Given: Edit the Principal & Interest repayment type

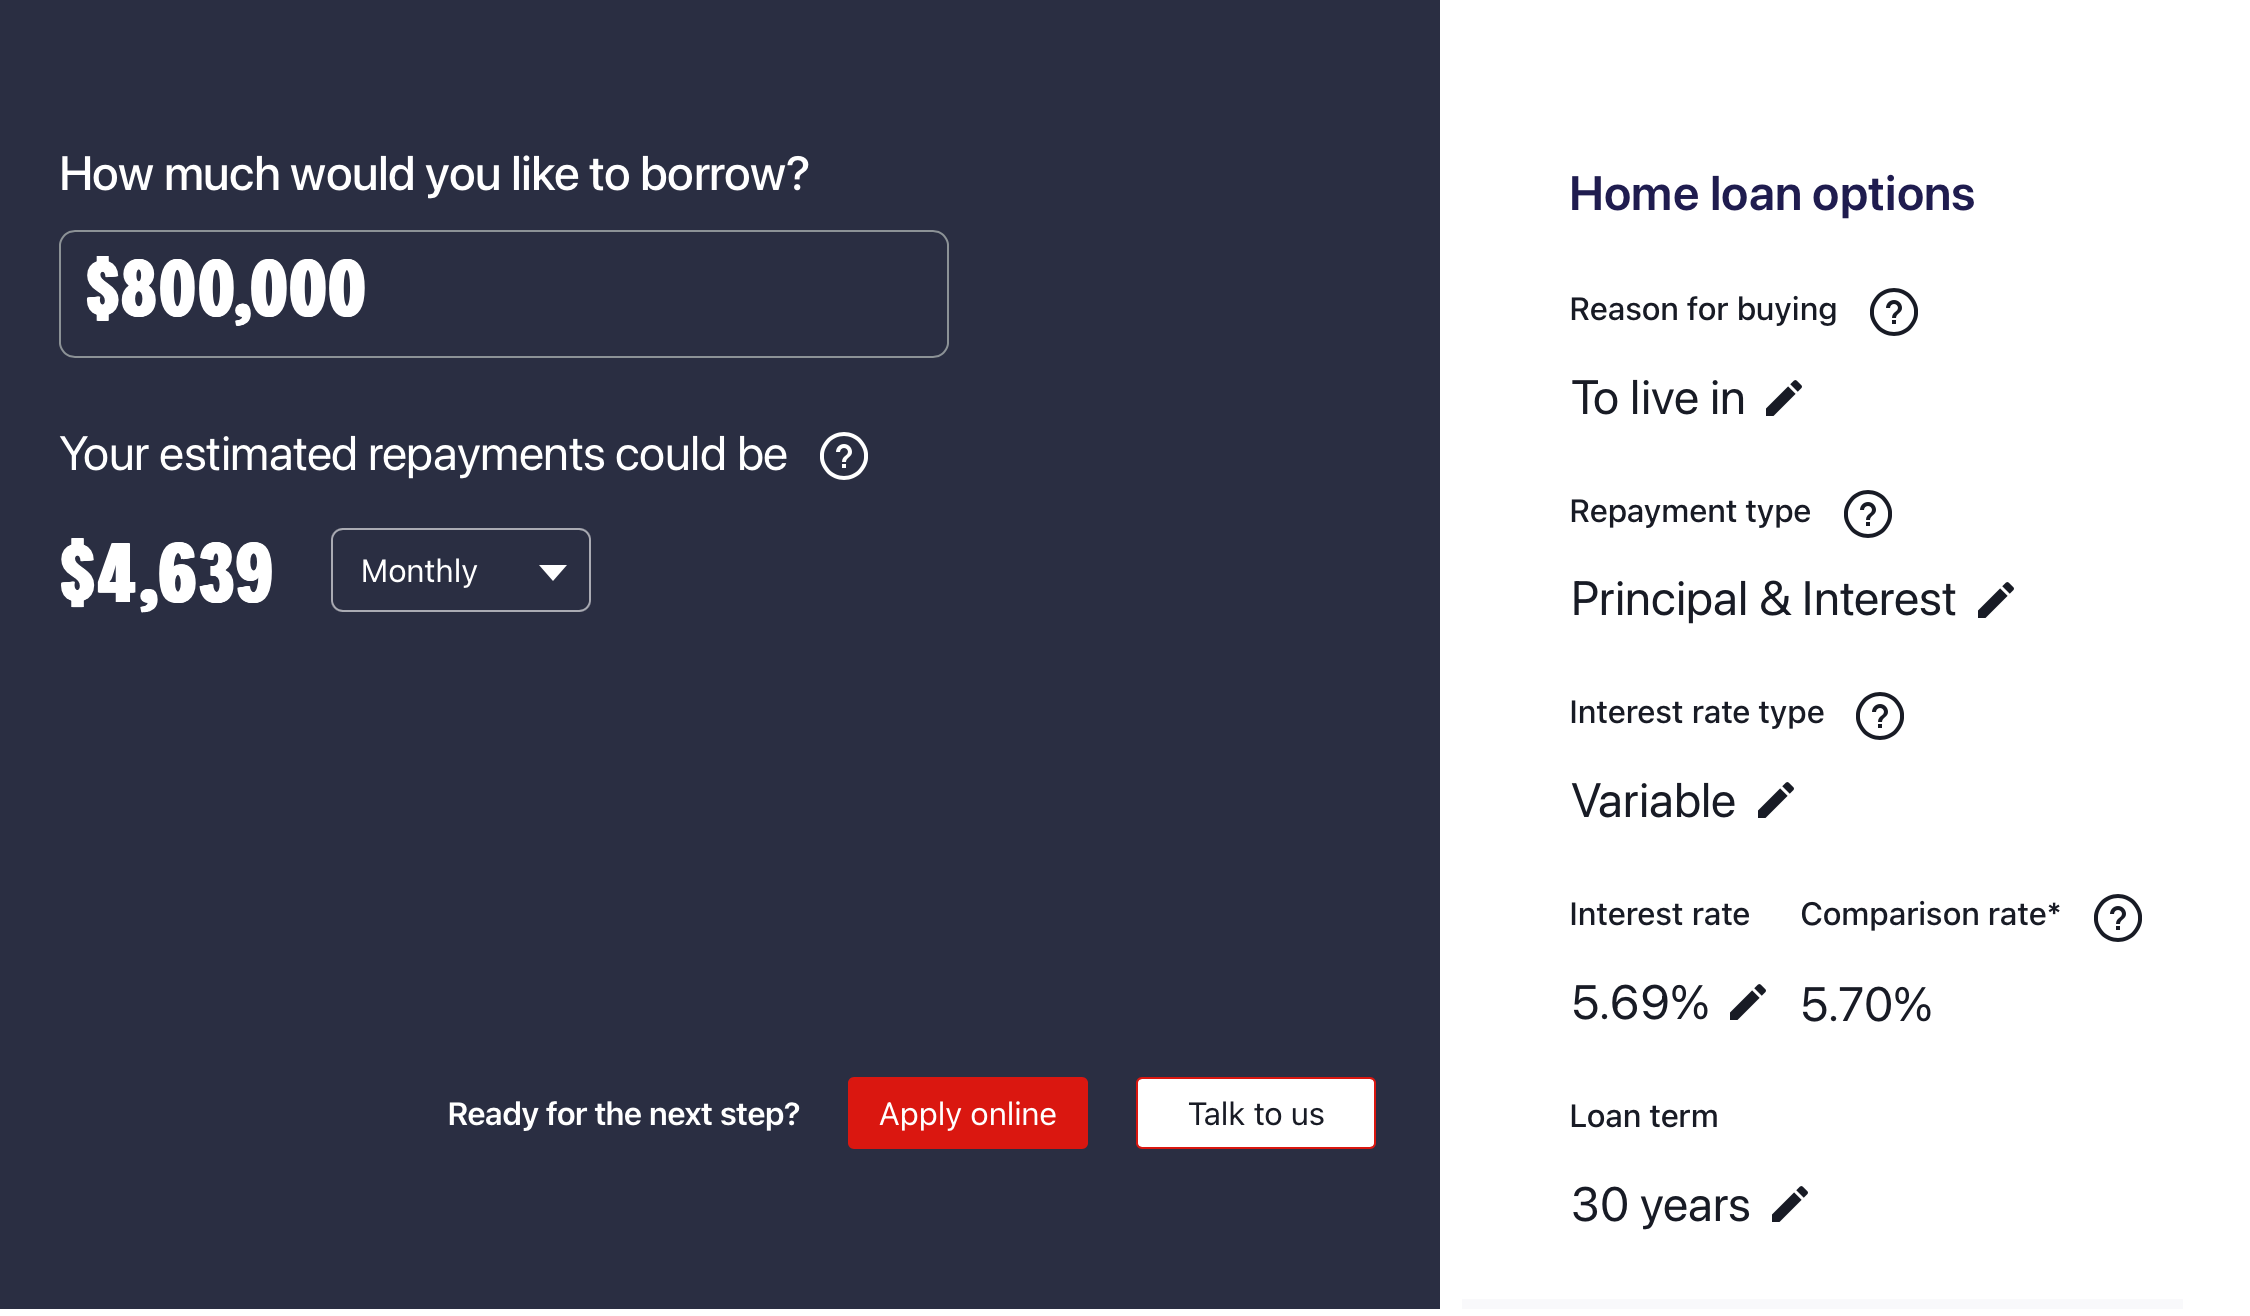Looking at the screenshot, I should click(x=1995, y=601).
